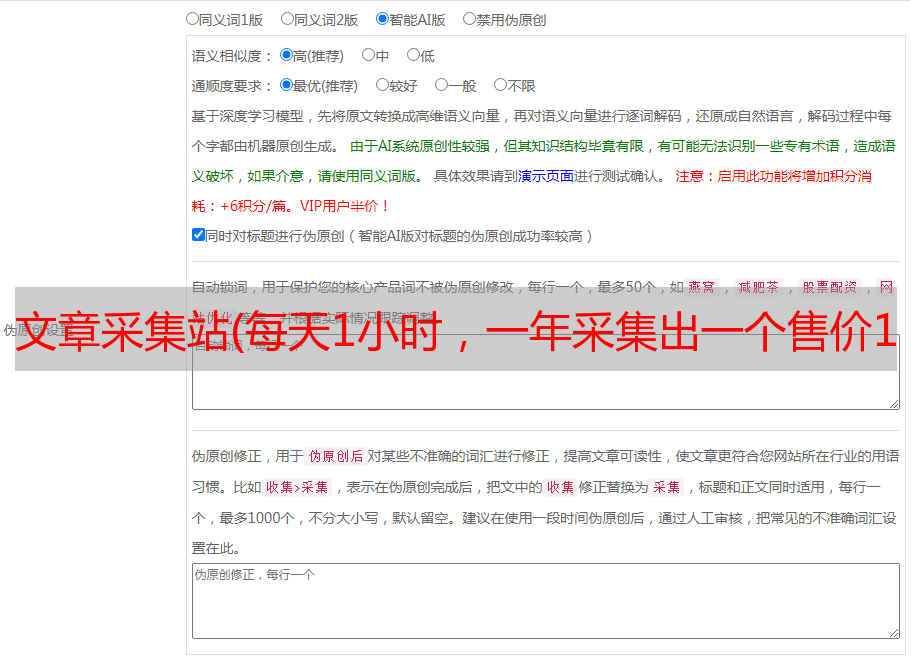911x658 pixels.
Task: Toggle 同时对标题进行伪原创 checkbox
Action: (x=198, y=235)
